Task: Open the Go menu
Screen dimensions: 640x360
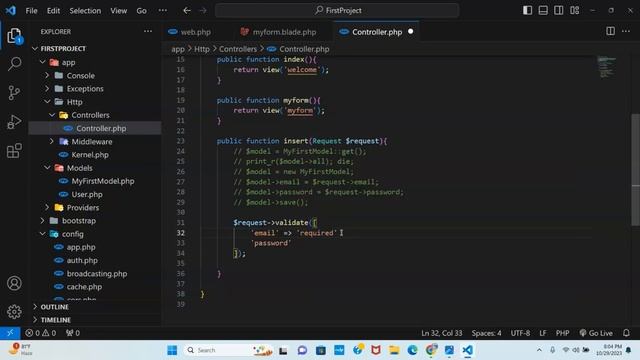Action: click(x=142, y=11)
